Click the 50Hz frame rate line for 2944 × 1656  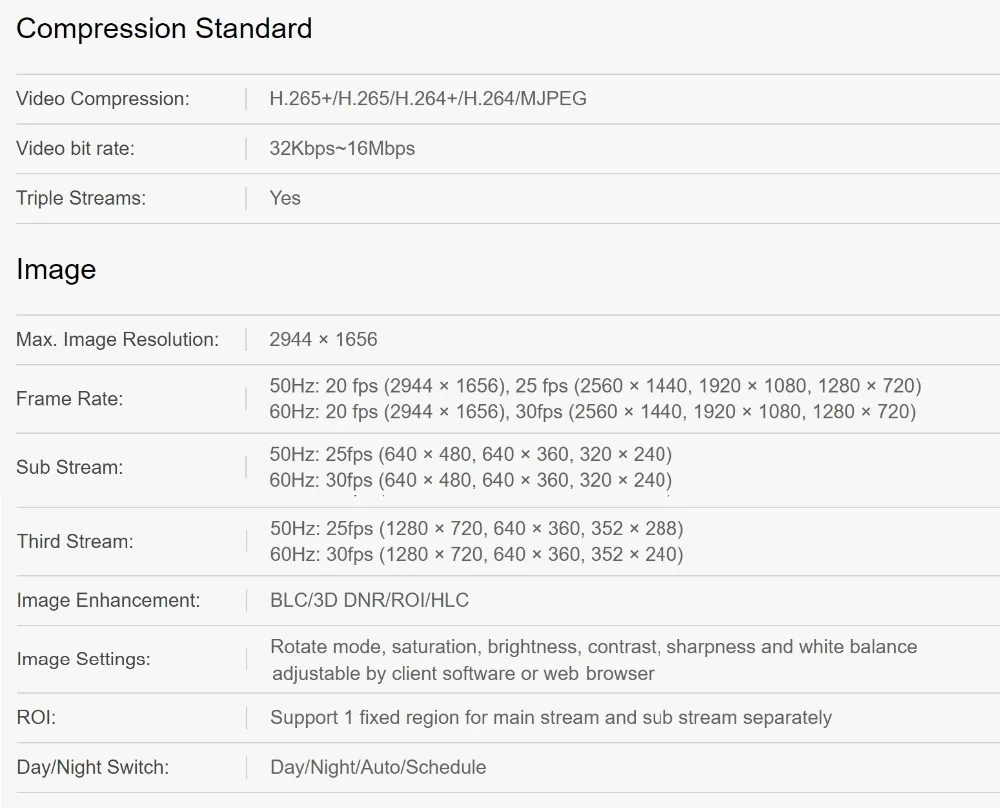pyautogui.click(x=595, y=386)
